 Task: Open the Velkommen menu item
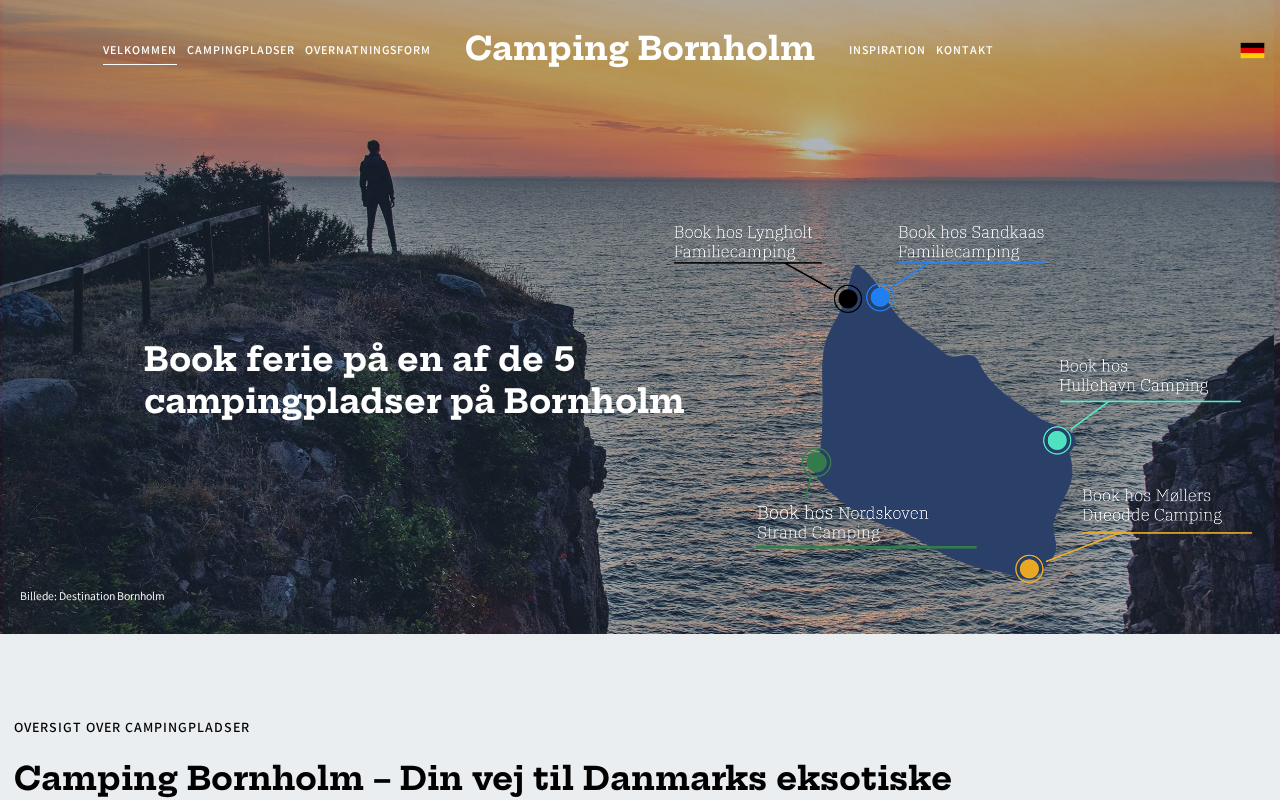coord(140,50)
